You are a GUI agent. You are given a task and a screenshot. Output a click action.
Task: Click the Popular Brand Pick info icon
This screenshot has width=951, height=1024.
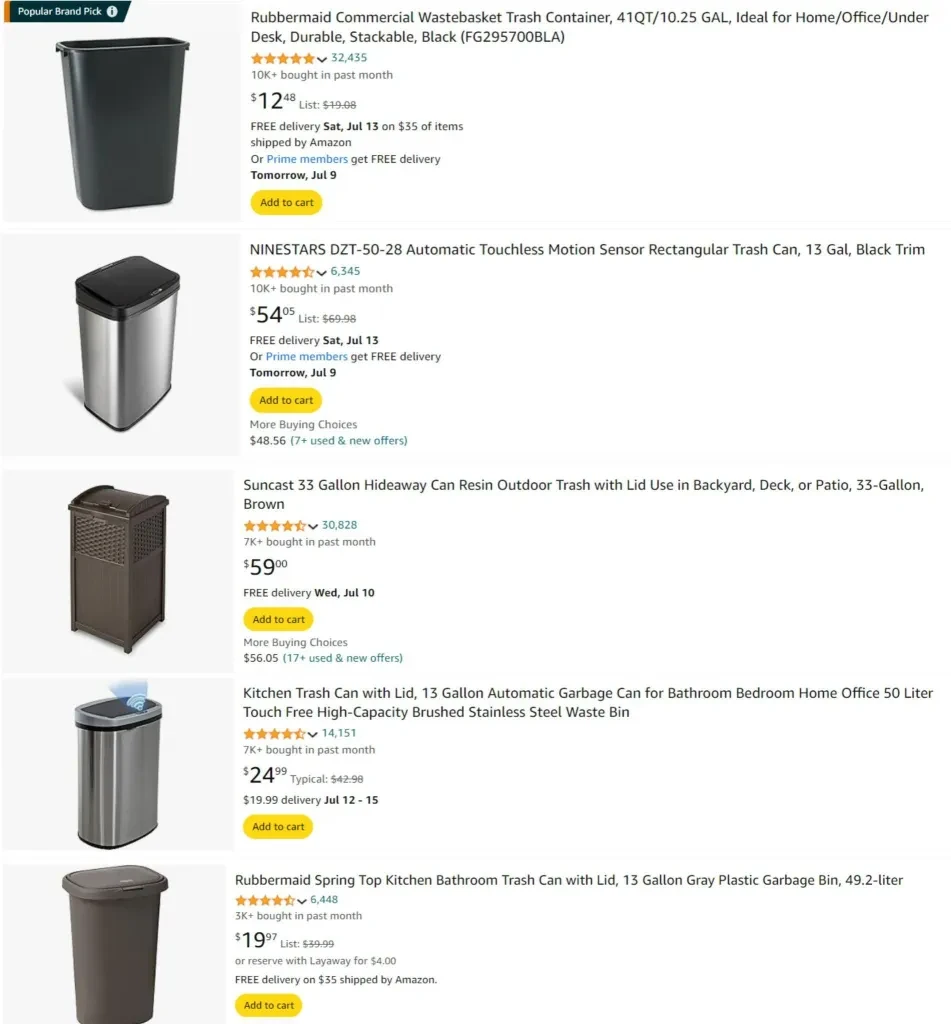pos(112,11)
